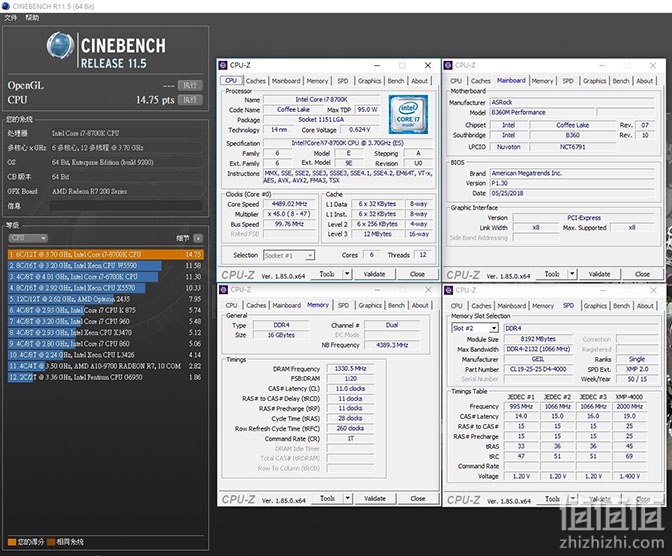Select ranking row Intel Xeon CPU W5590
Image resolution: width=672 pixels, height=556 pixels.
click(x=105, y=266)
